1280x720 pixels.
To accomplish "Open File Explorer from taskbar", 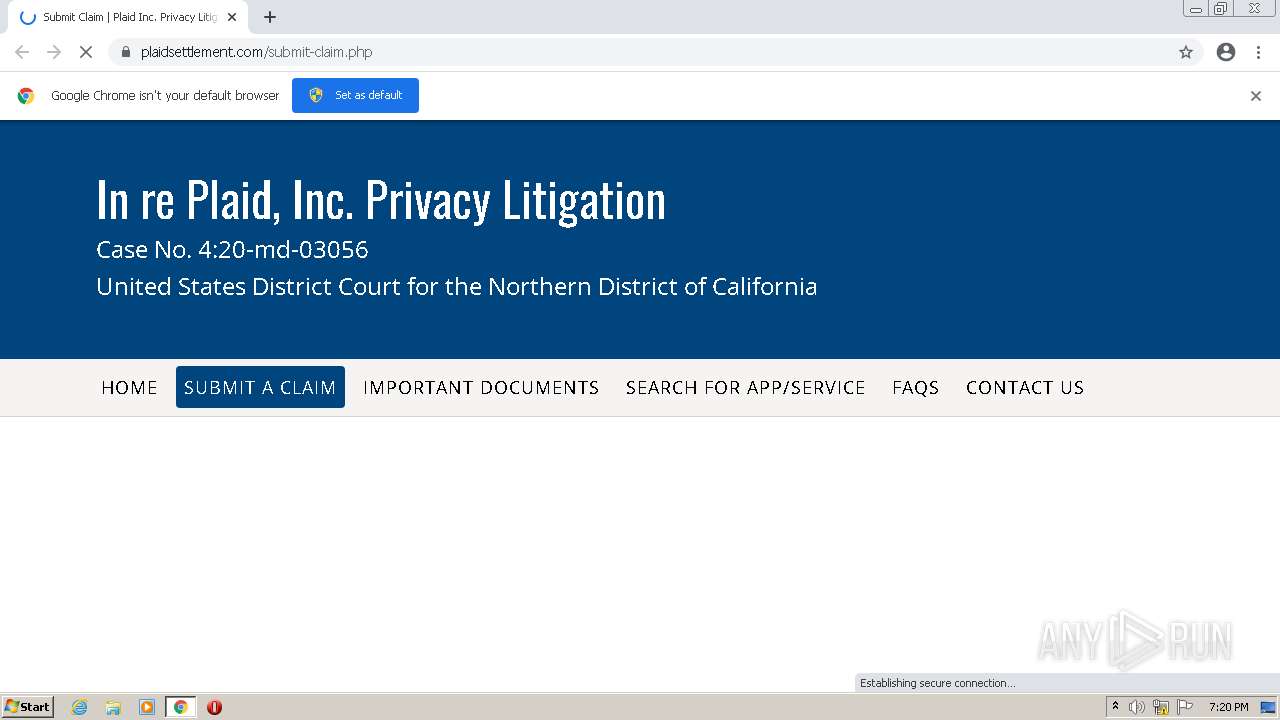I will click(113, 707).
